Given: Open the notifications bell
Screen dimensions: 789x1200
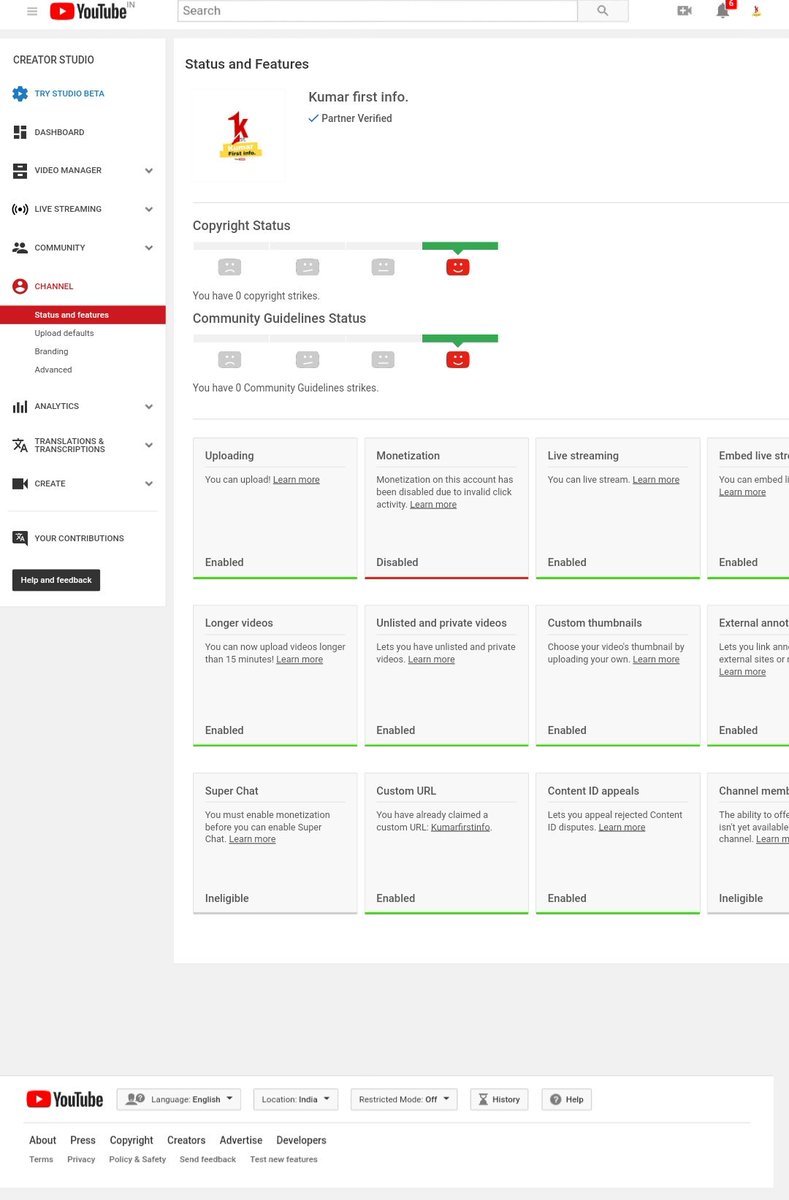Looking at the screenshot, I should click(x=722, y=11).
